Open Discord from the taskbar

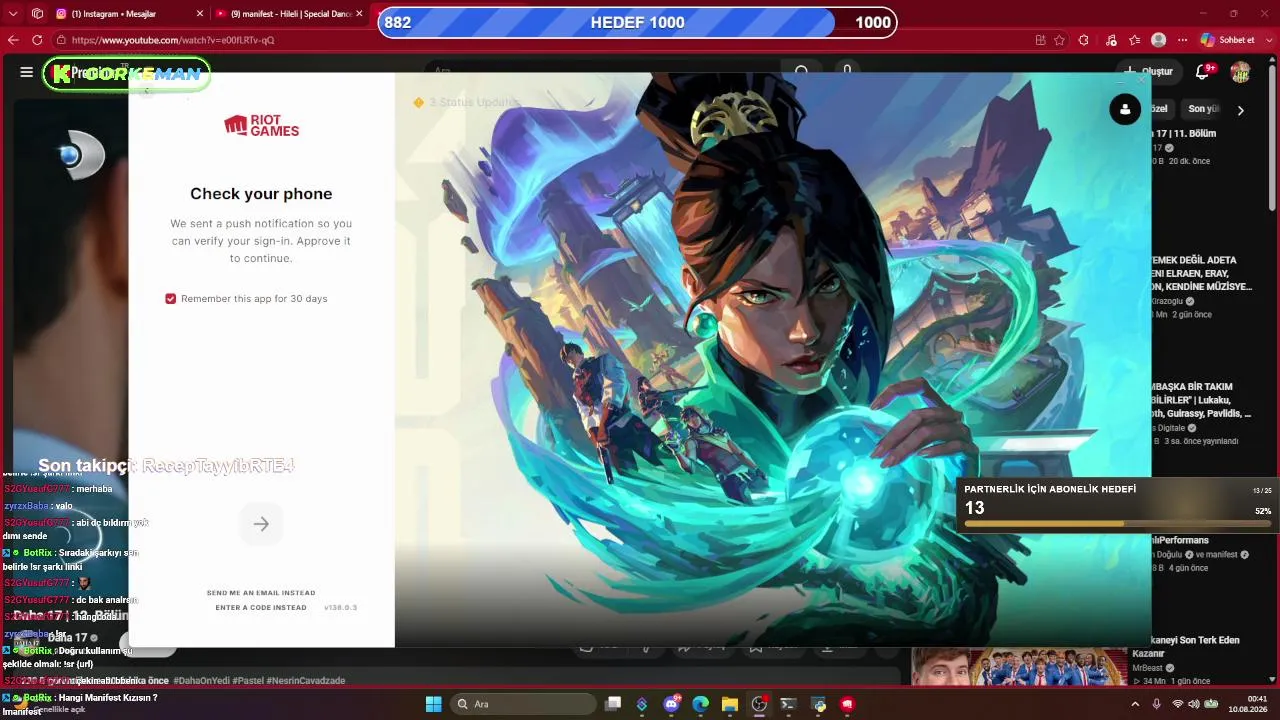[x=671, y=704]
